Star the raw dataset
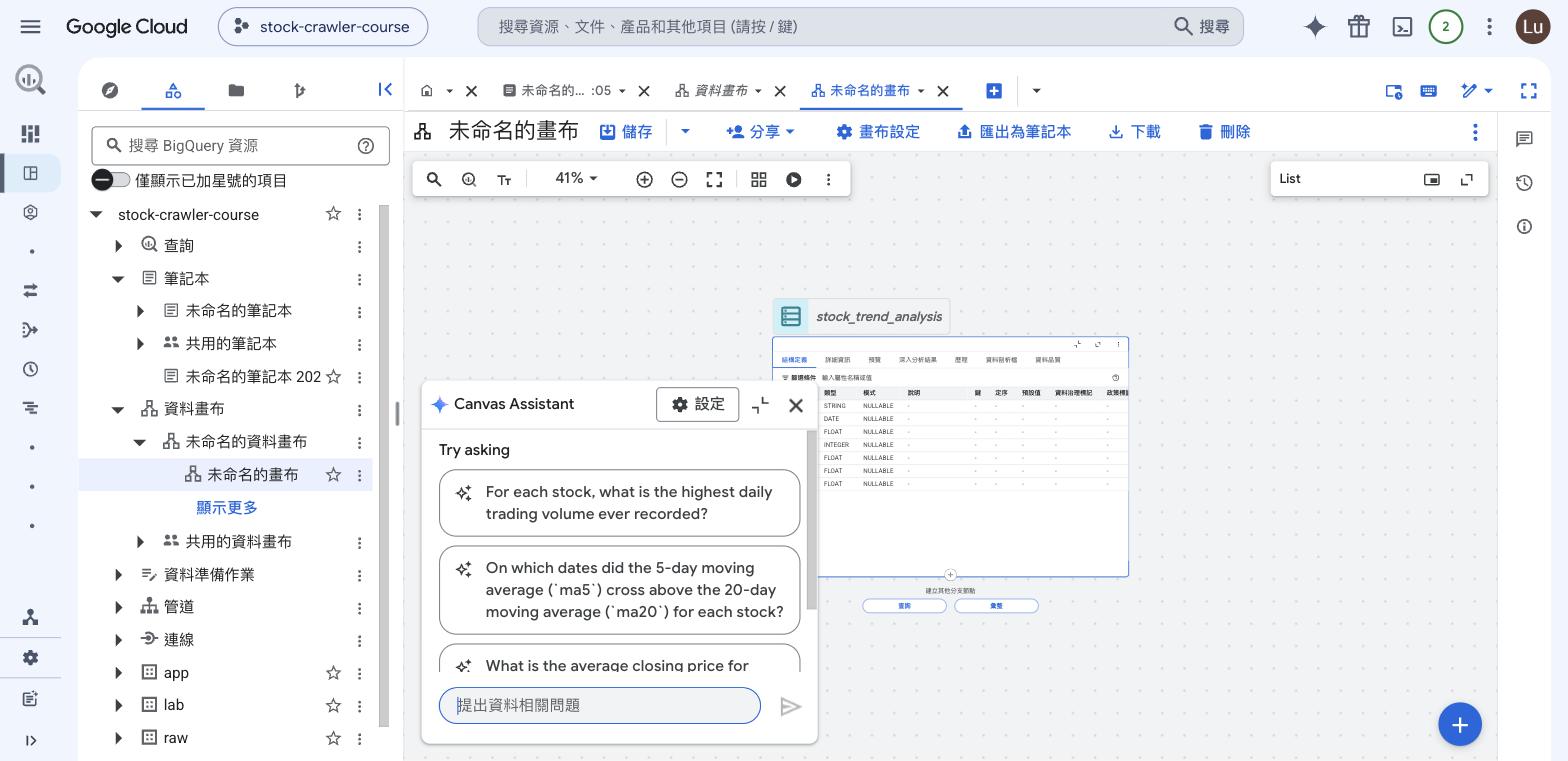Image resolution: width=1568 pixels, height=761 pixels. click(x=333, y=738)
